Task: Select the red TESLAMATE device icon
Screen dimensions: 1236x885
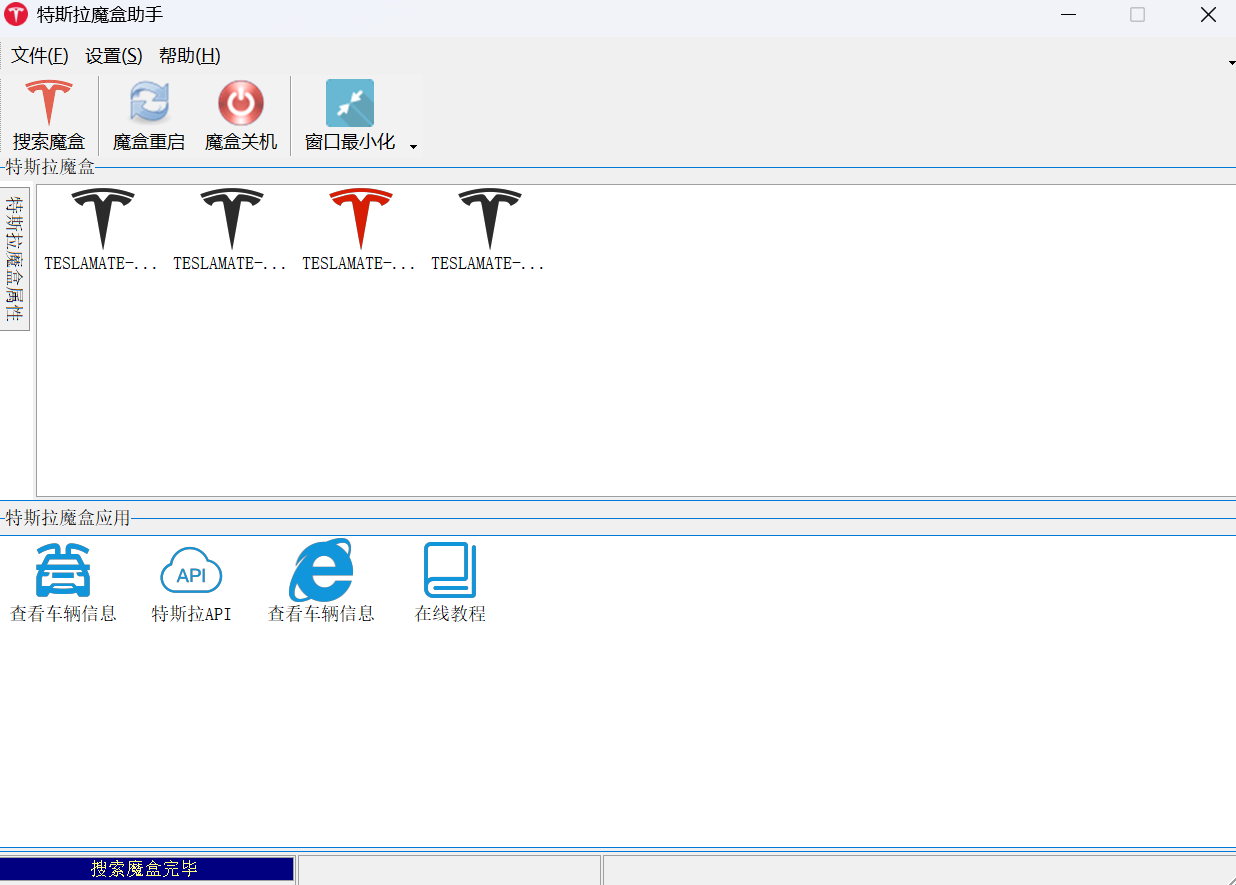Action: click(360, 220)
